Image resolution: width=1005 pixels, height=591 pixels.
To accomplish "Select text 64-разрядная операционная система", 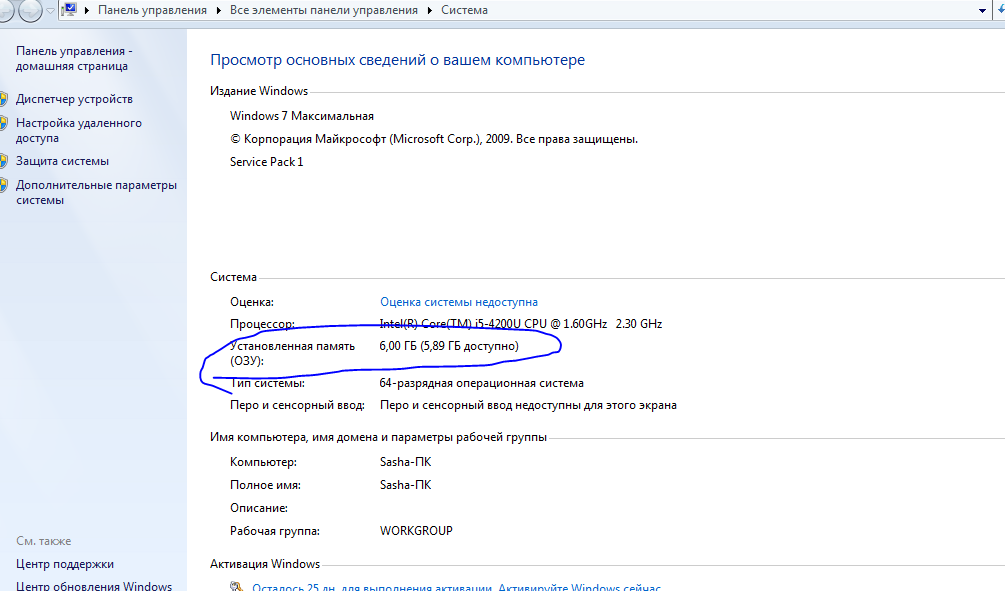I will pyautogui.click(x=481, y=383).
